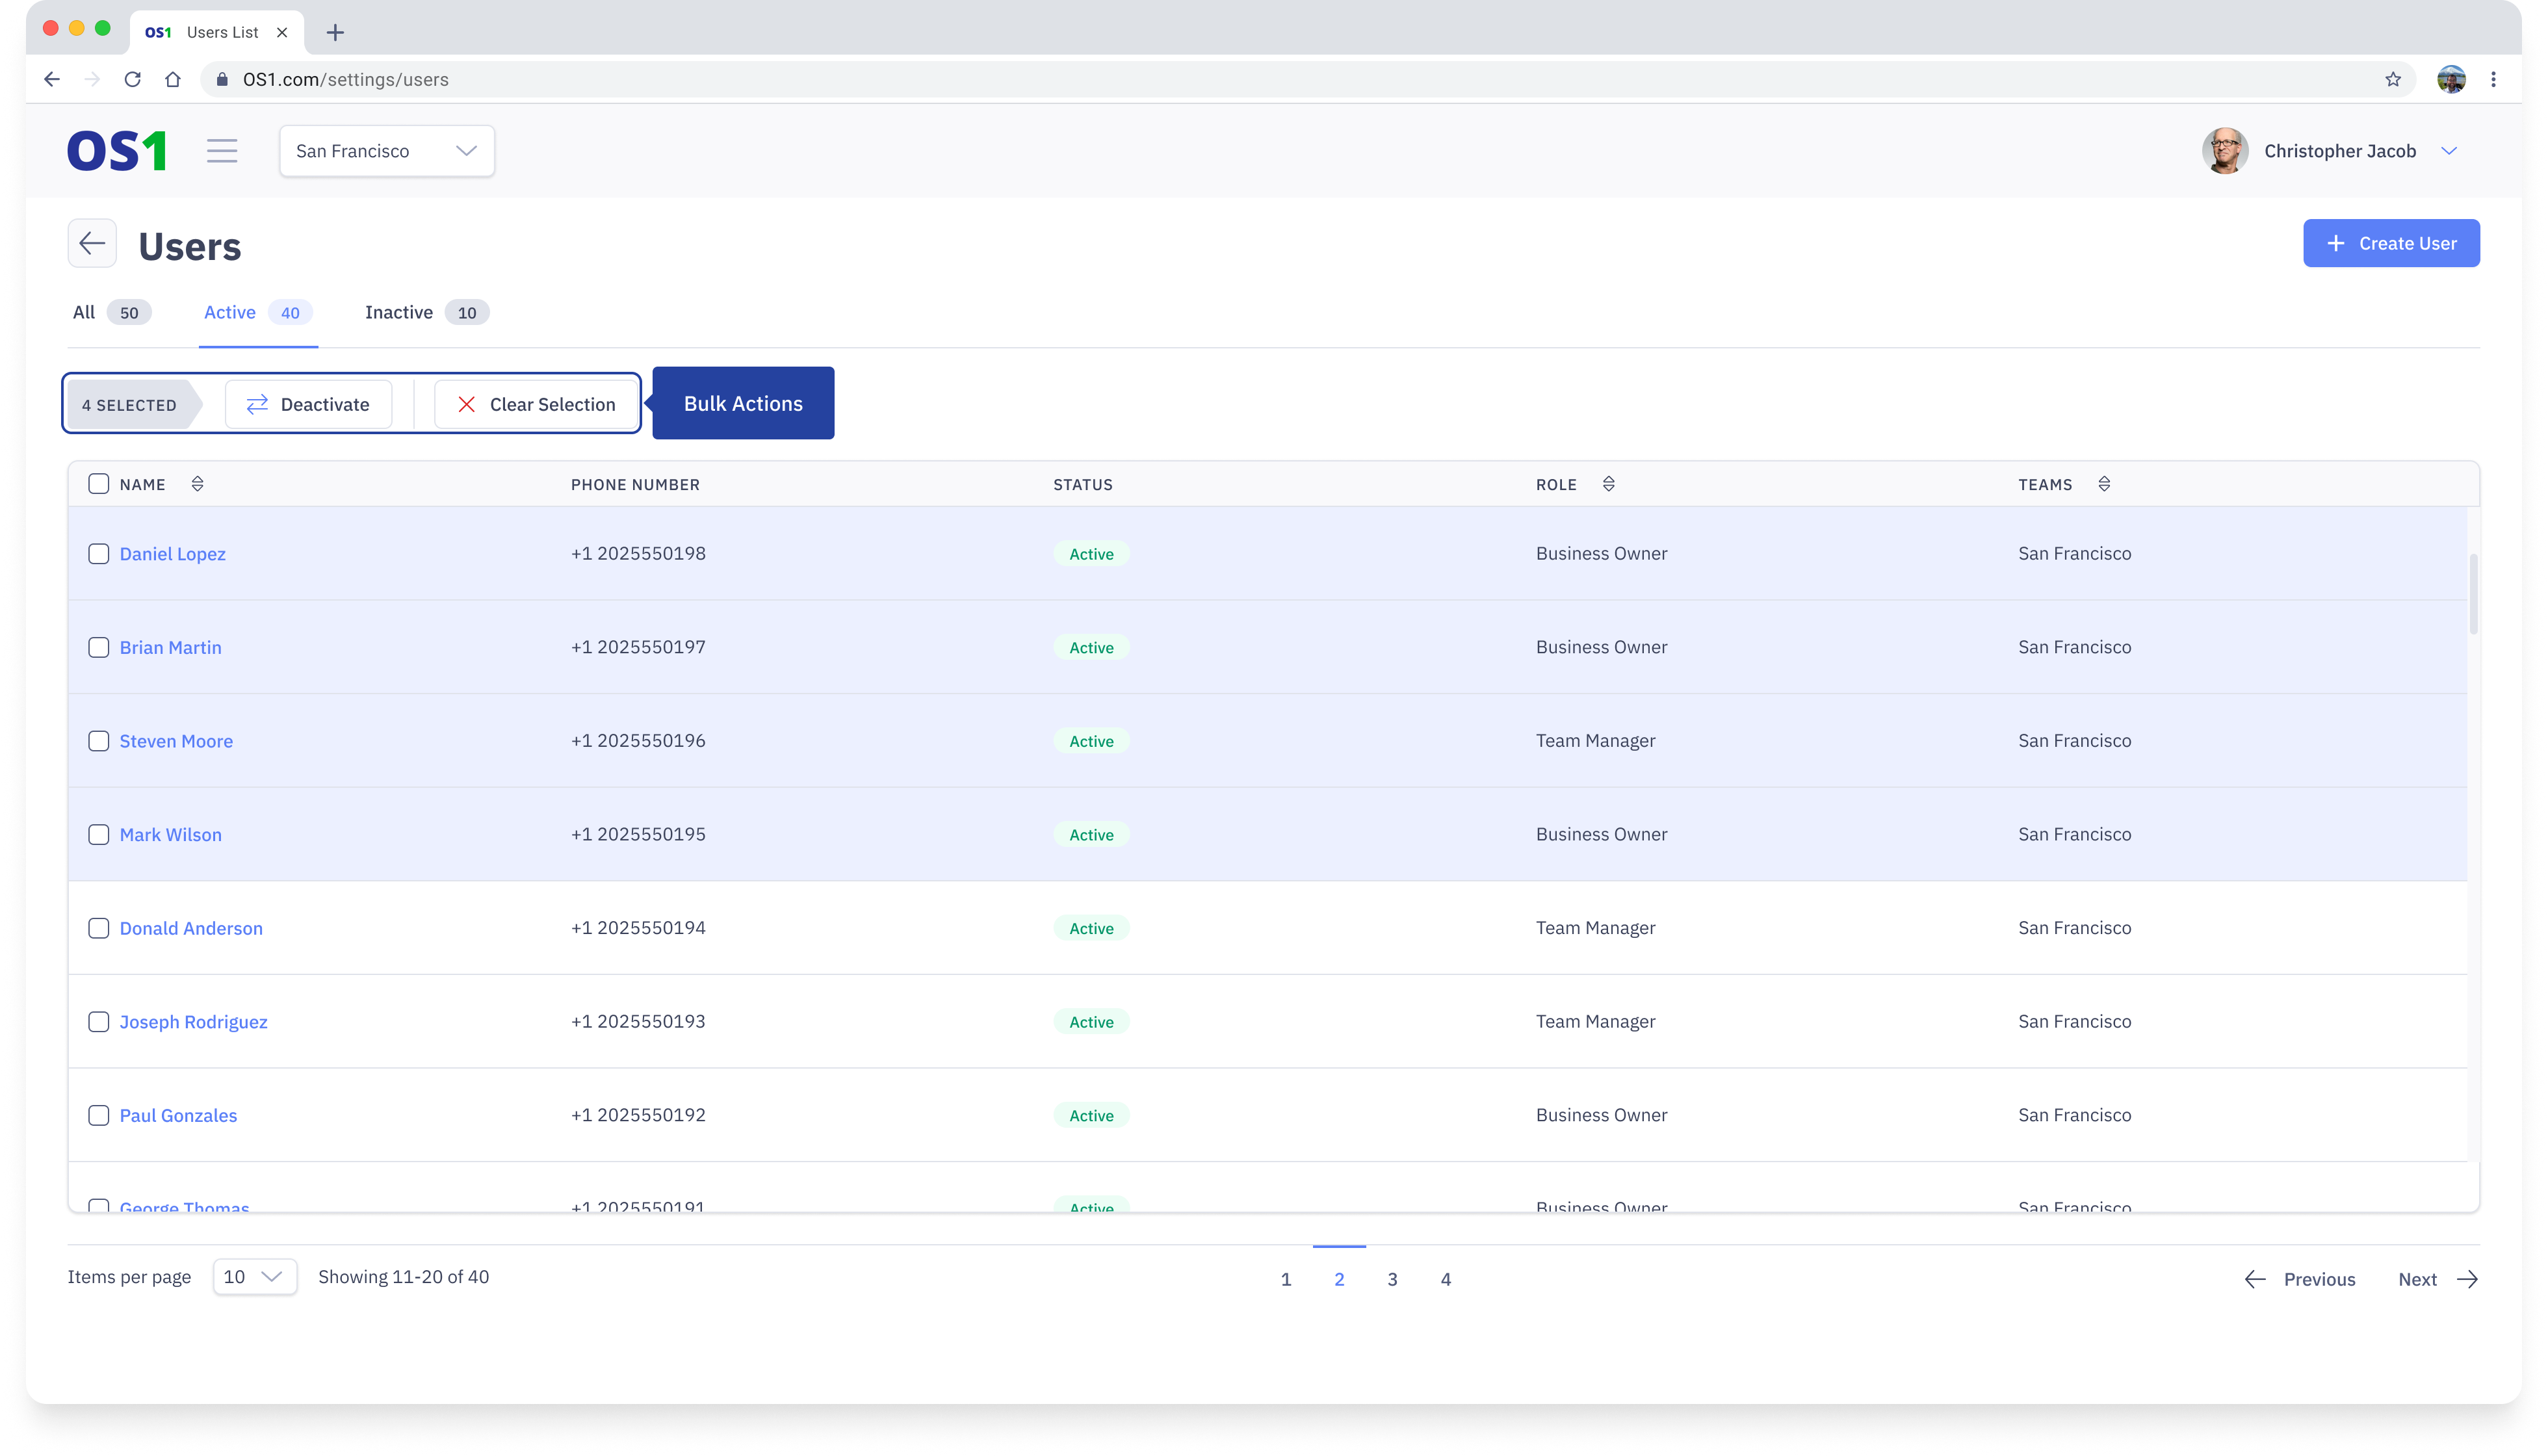
Task: Reload the page in the browser
Action: (x=132, y=79)
